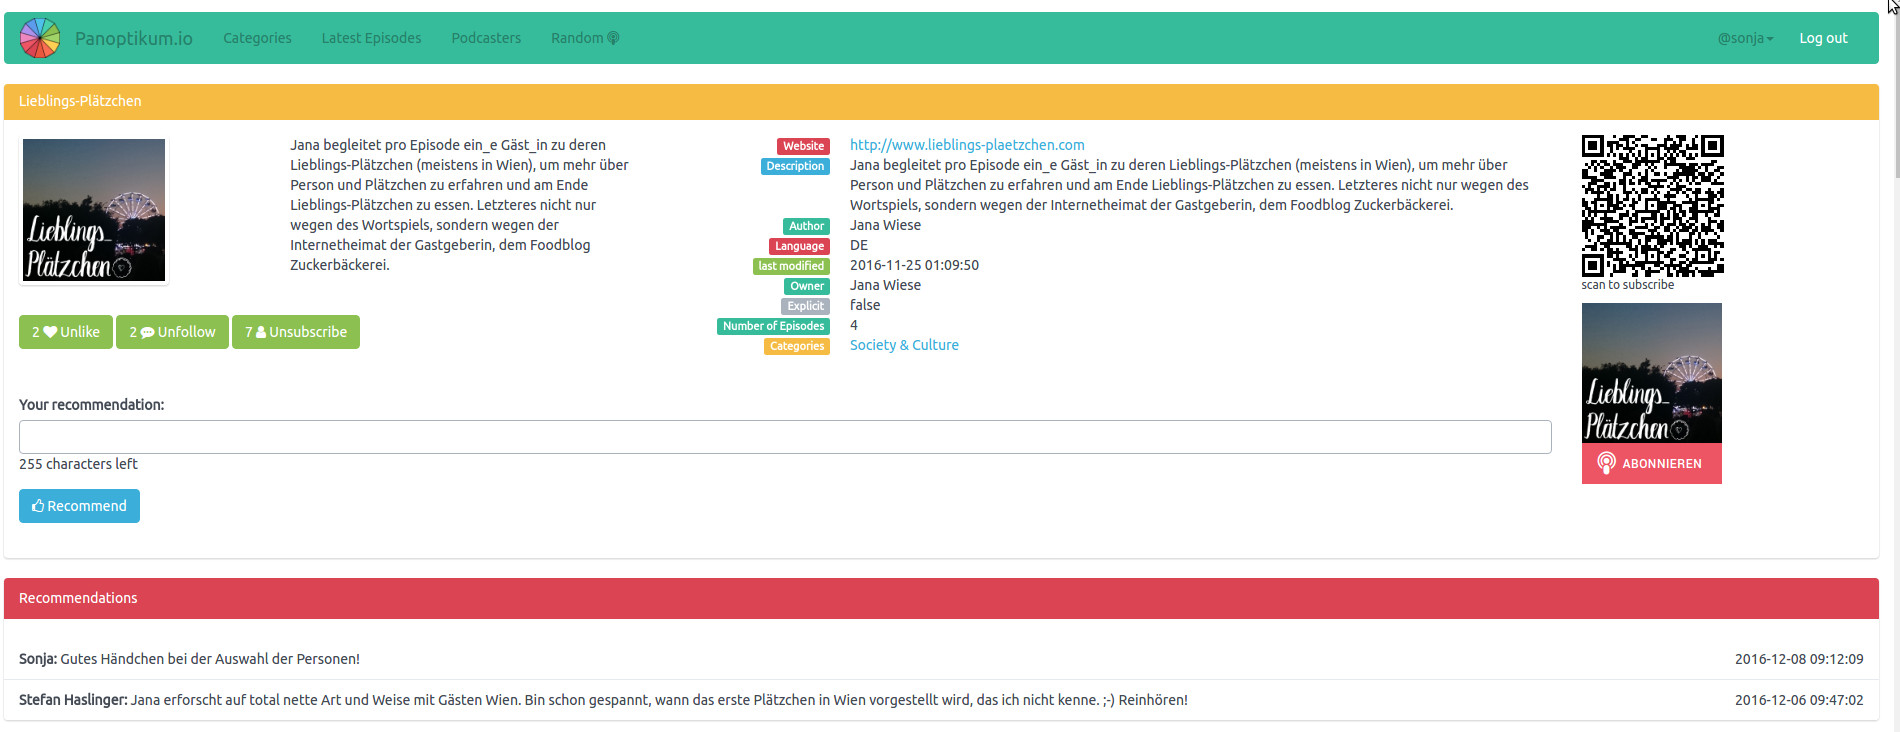The image size is (1900, 732).
Task: Click the speech bubble icon on Unfollow
Action: coord(147,332)
